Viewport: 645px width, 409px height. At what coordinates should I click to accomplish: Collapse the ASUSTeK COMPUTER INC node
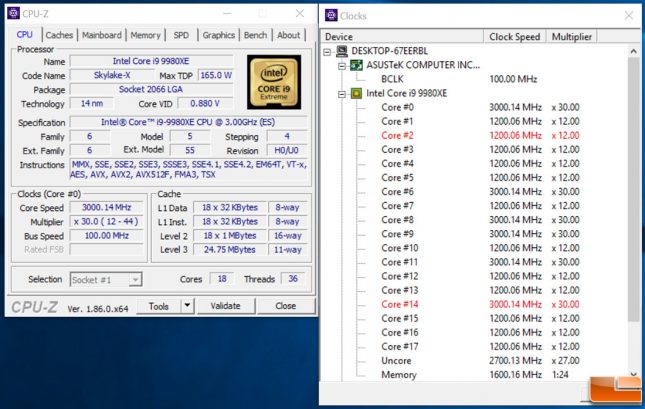tap(342, 66)
